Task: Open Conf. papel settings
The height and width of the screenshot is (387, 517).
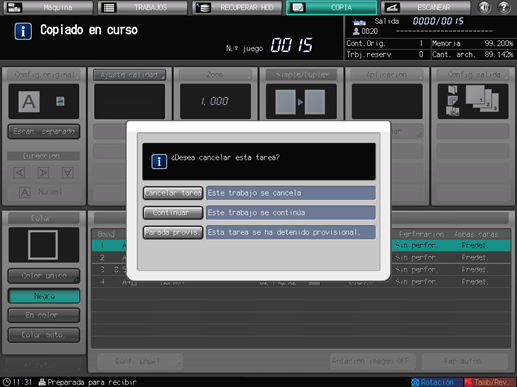Action: click(x=140, y=361)
